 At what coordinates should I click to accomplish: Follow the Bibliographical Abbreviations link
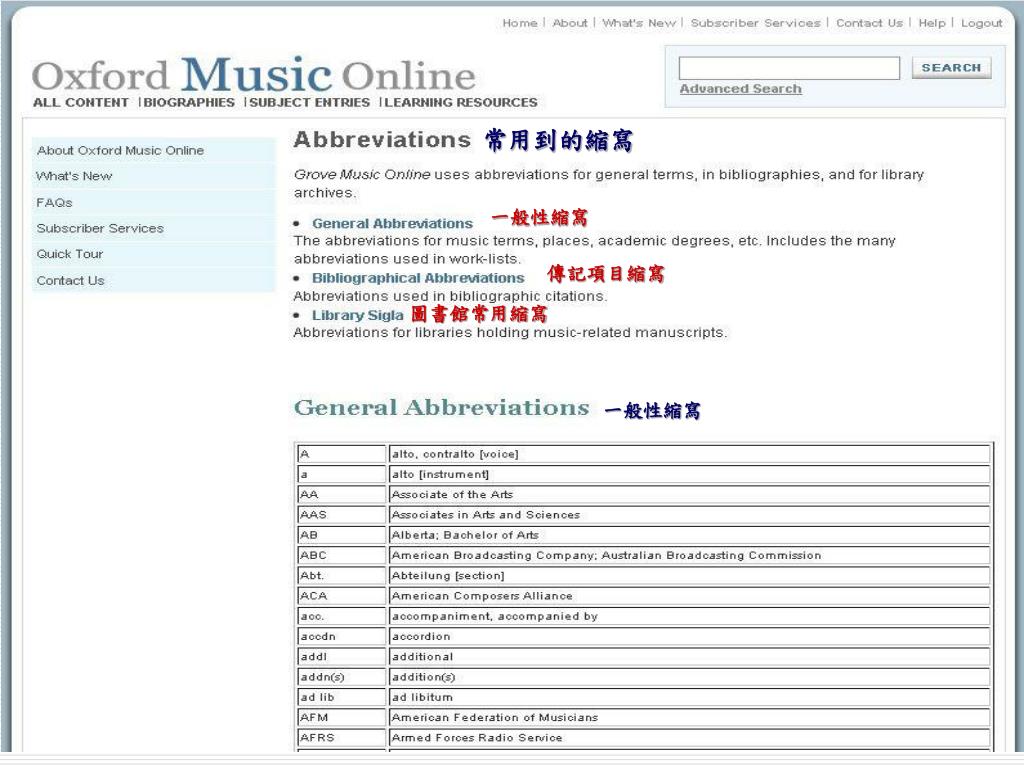[x=418, y=278]
